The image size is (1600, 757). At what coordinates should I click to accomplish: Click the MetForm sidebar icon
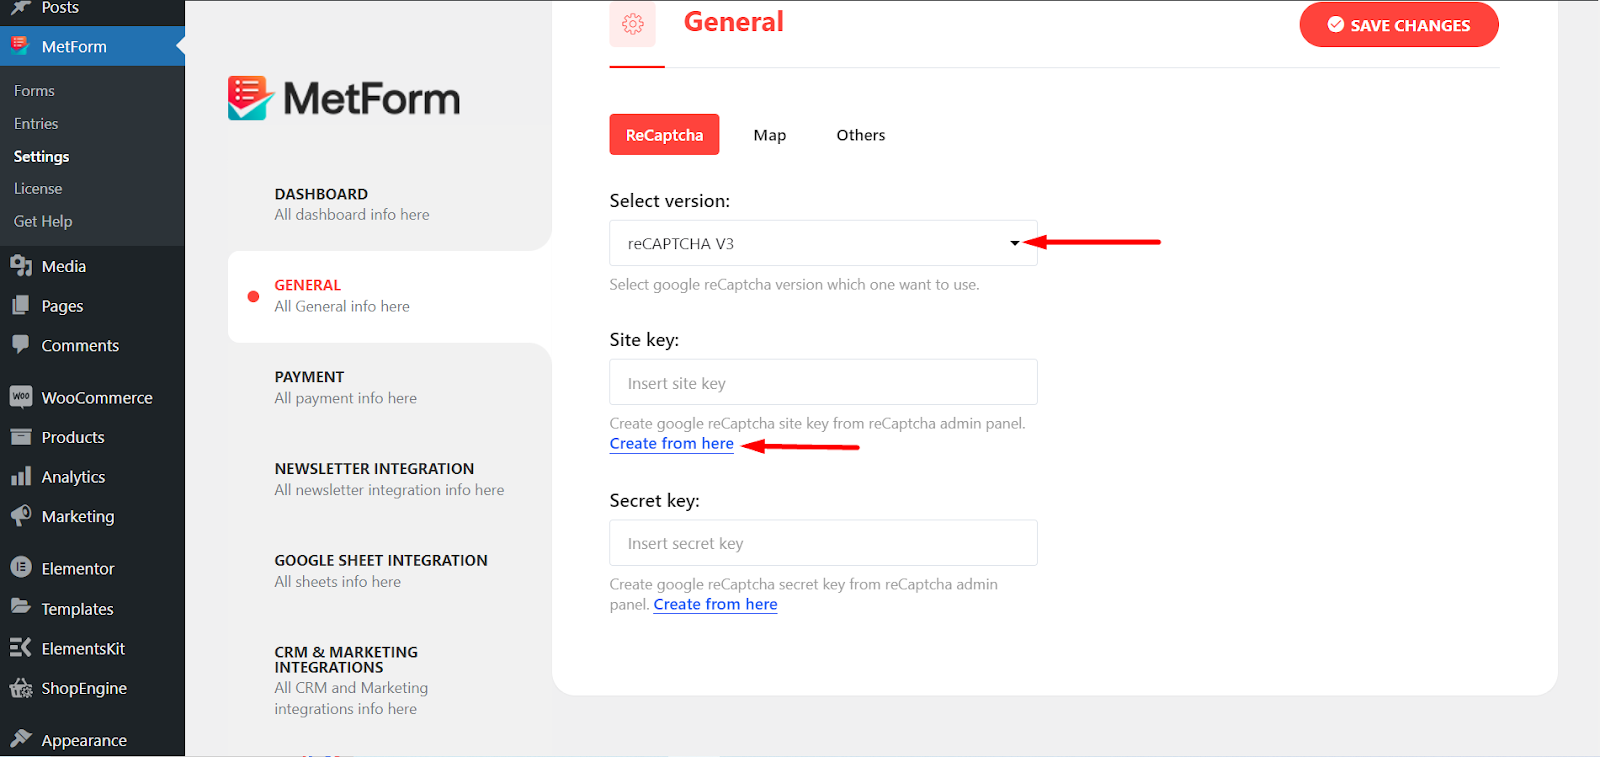20,45
